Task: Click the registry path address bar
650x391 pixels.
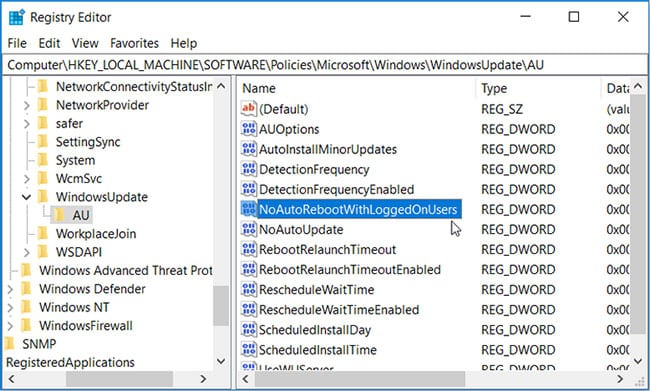Action: click(325, 65)
